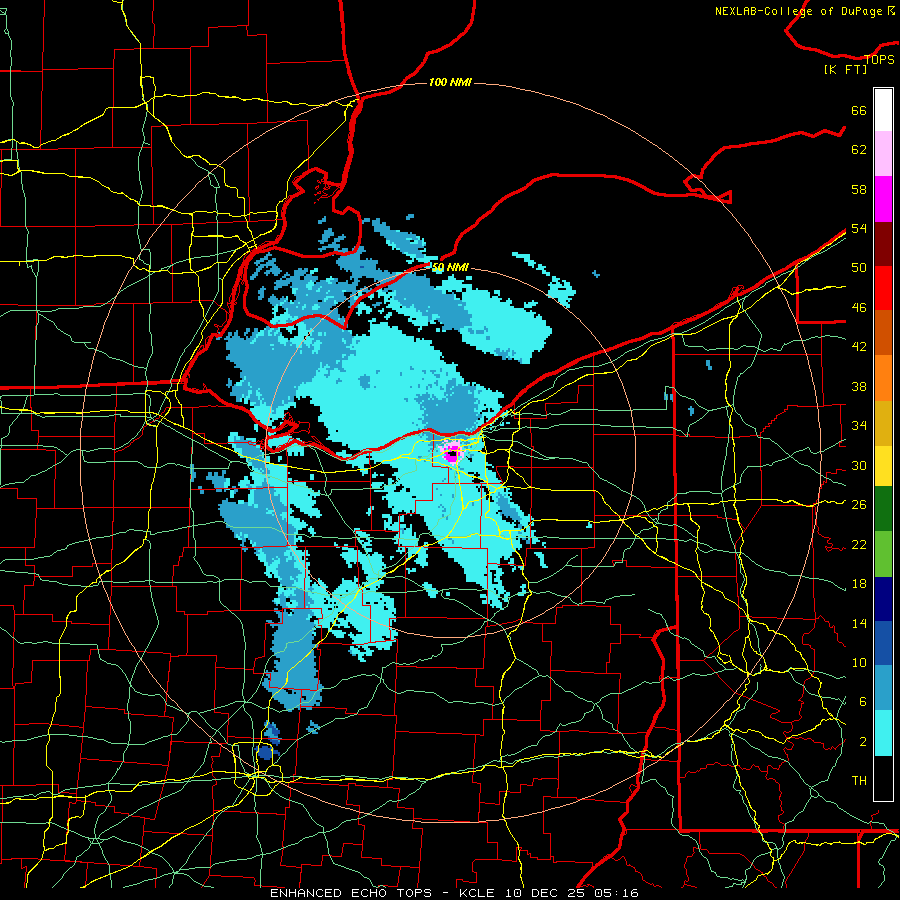Click the dark blue echo cell near the highway ring
Viewport: 900px width, 900px height.
point(265,751)
